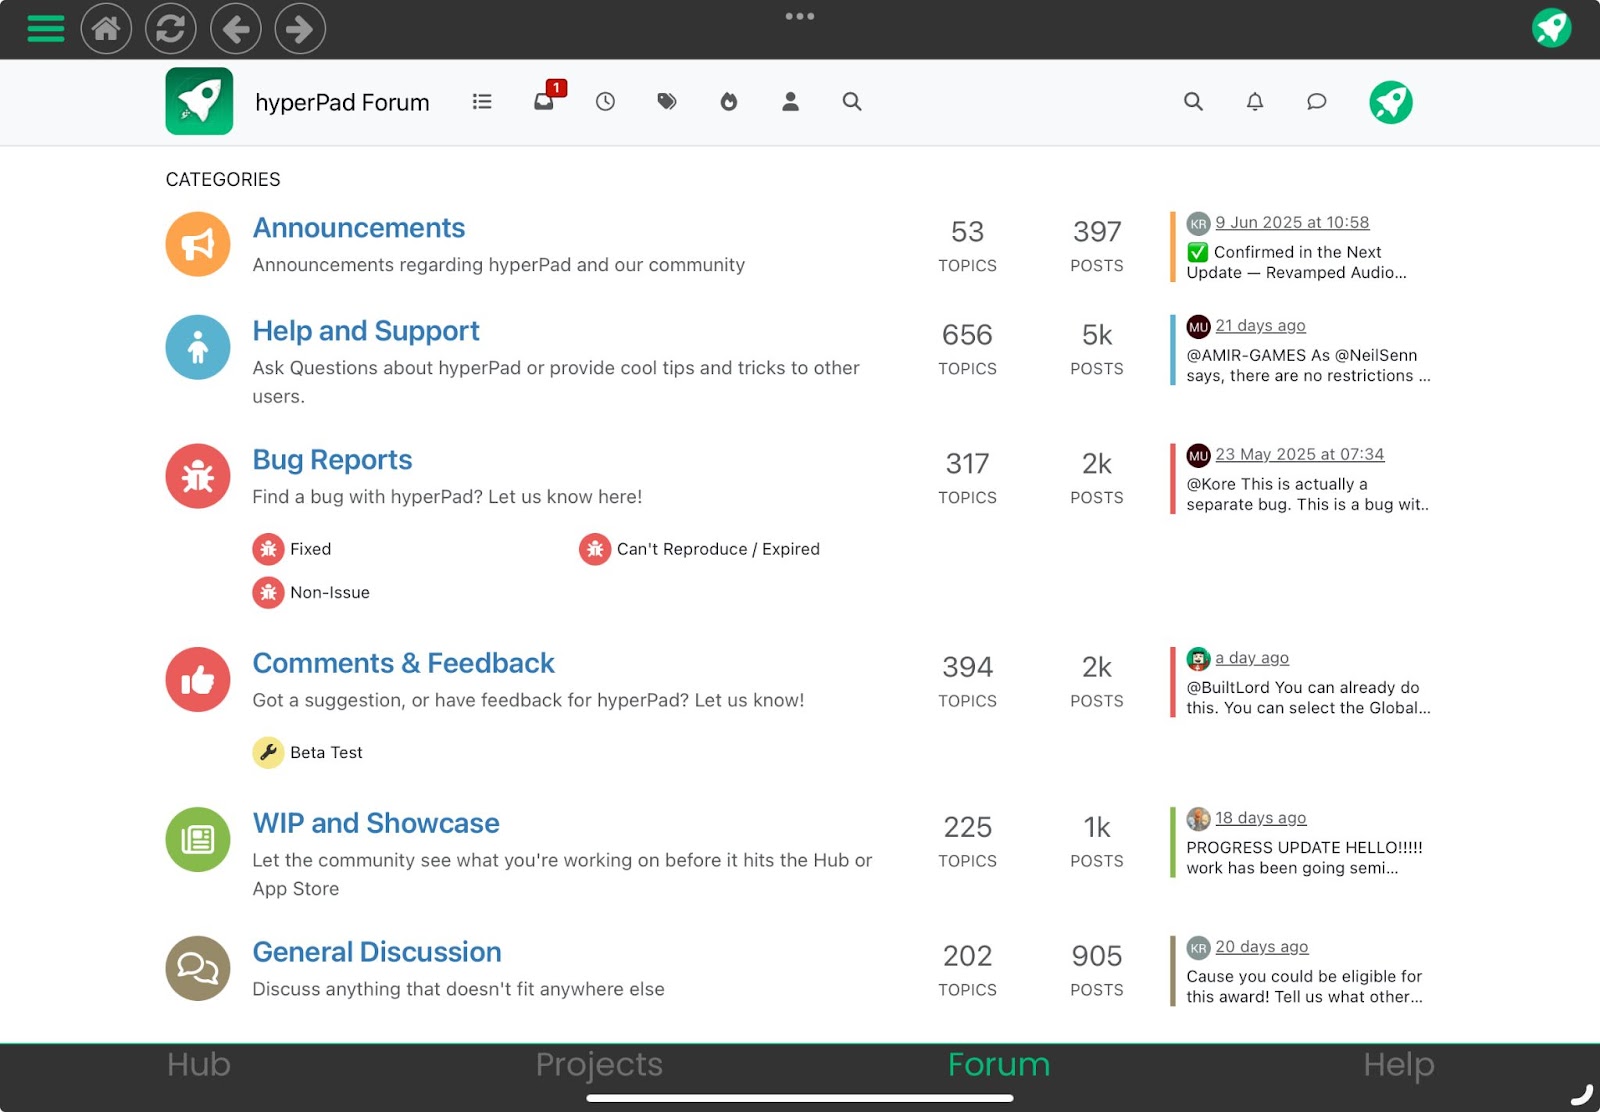The width and height of the screenshot is (1600, 1112).
Task: Open the Beta Test subcategory
Action: tap(326, 752)
